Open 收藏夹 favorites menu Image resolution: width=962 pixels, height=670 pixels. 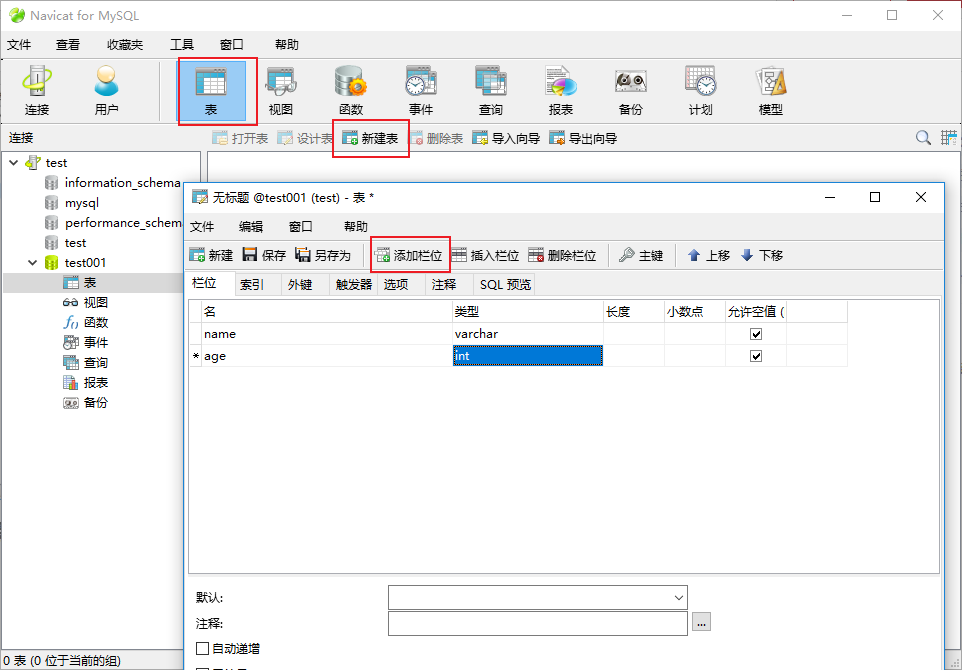point(125,45)
